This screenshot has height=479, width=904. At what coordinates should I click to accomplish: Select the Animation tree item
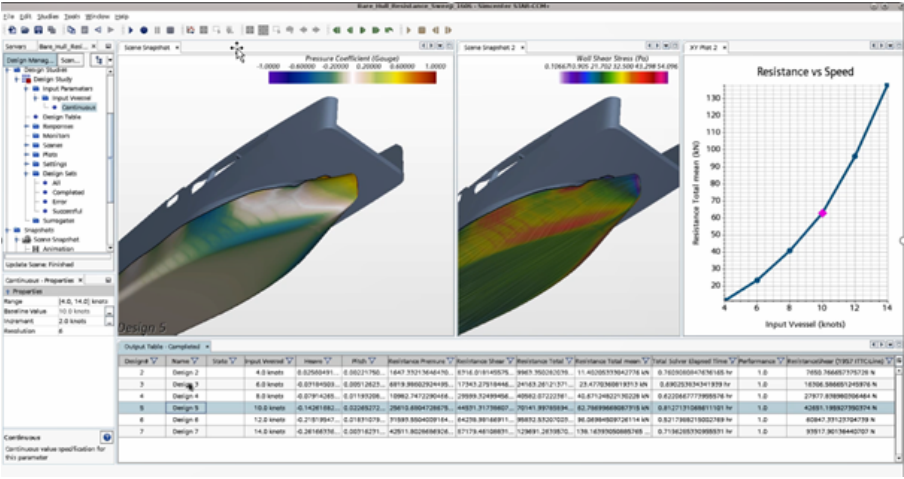click(x=58, y=249)
